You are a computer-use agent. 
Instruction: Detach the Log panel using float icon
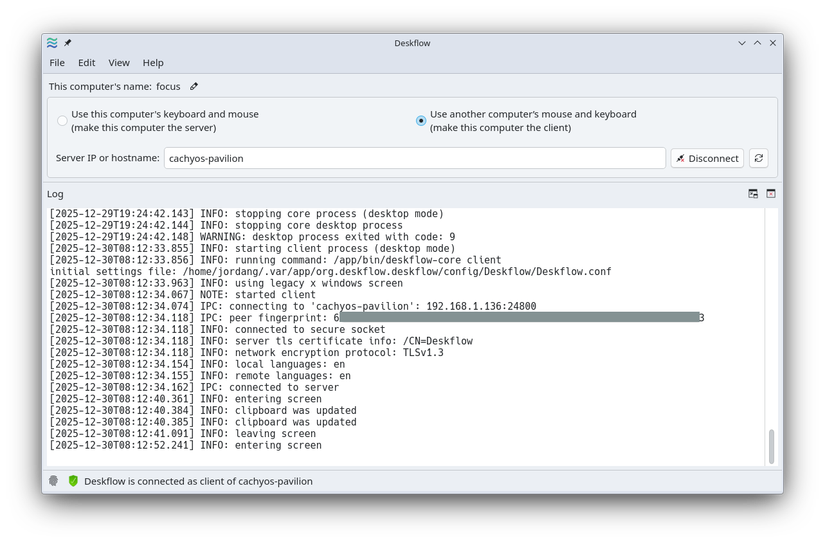(x=753, y=194)
